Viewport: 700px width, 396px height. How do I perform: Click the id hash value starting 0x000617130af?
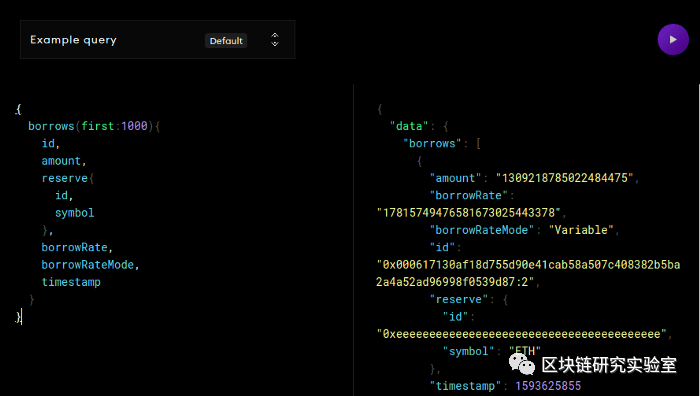coord(528,273)
